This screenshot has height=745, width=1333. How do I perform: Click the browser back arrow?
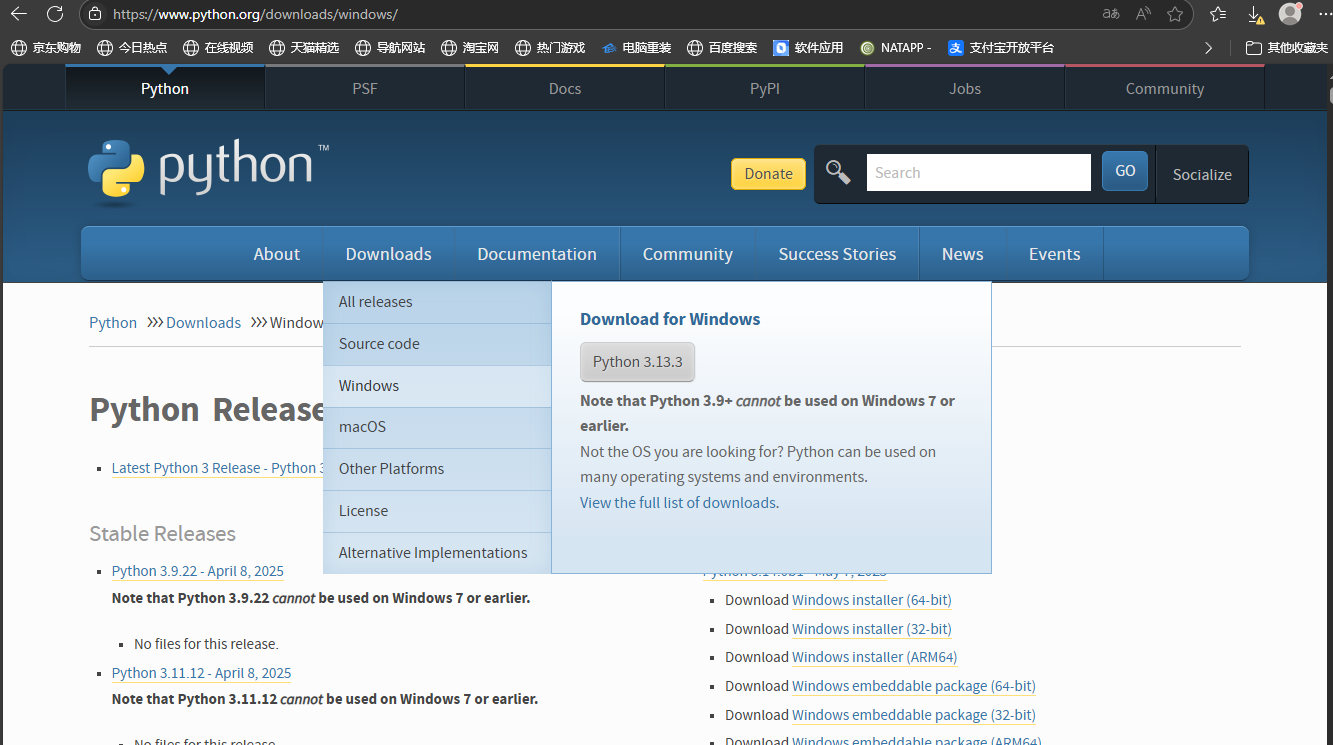pos(18,14)
